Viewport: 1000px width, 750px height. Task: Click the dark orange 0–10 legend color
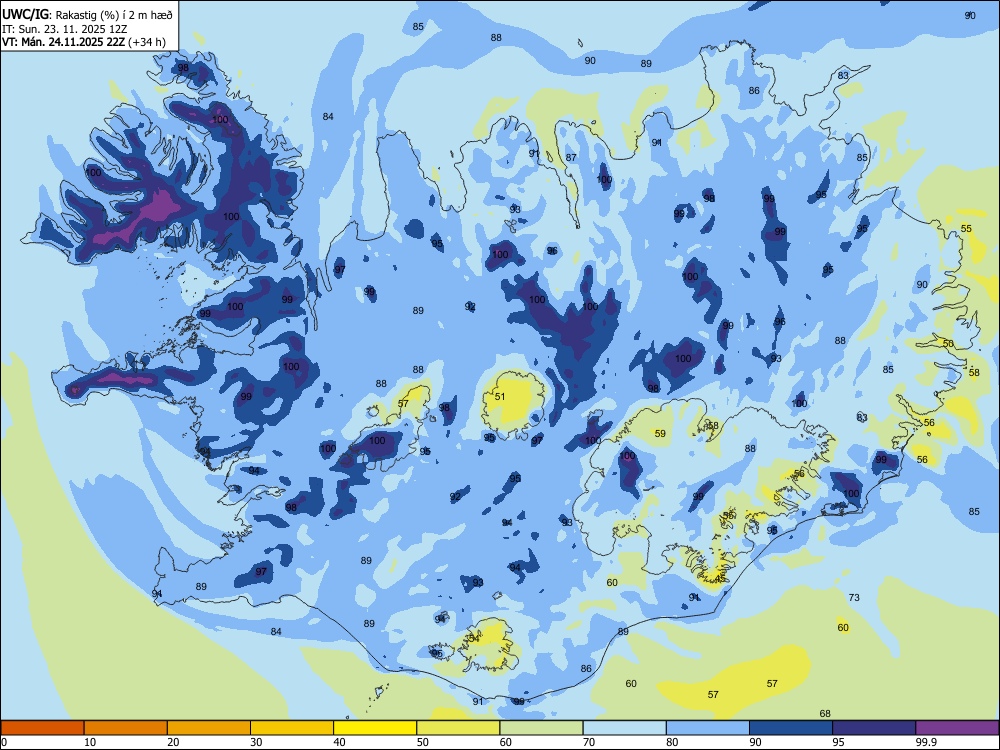click(x=42, y=728)
